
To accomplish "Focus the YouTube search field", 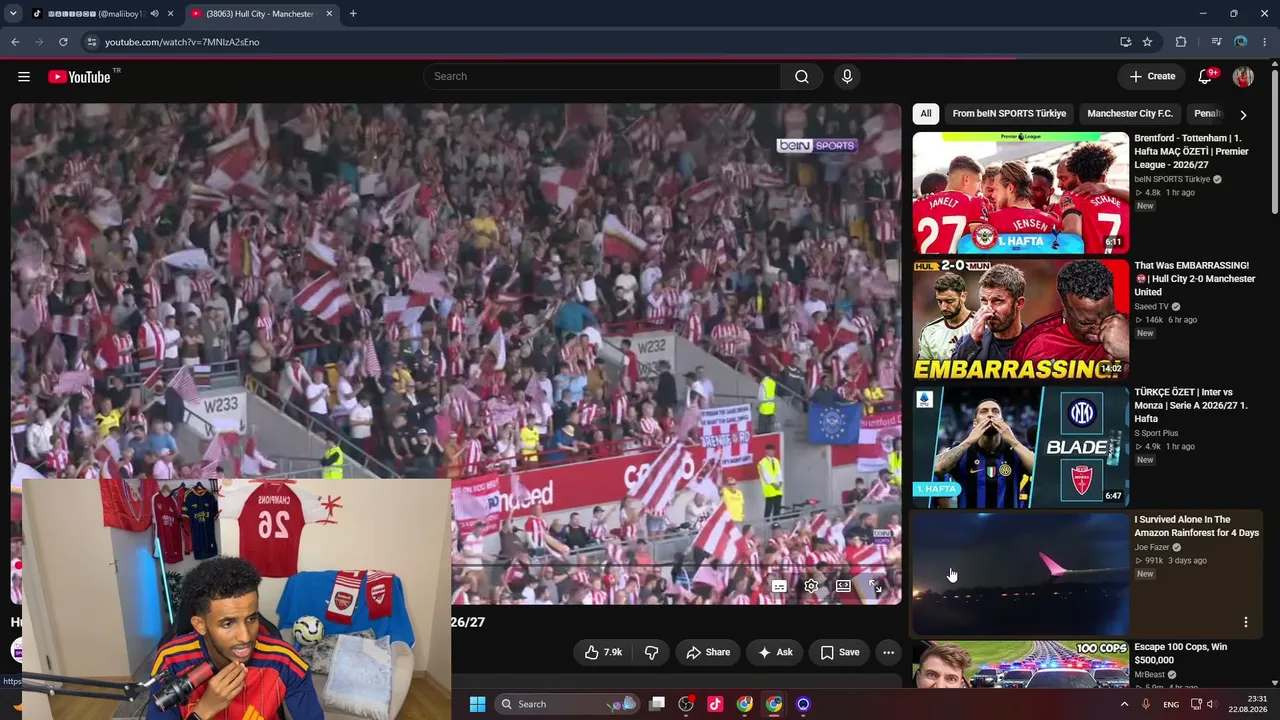I will [x=602, y=77].
